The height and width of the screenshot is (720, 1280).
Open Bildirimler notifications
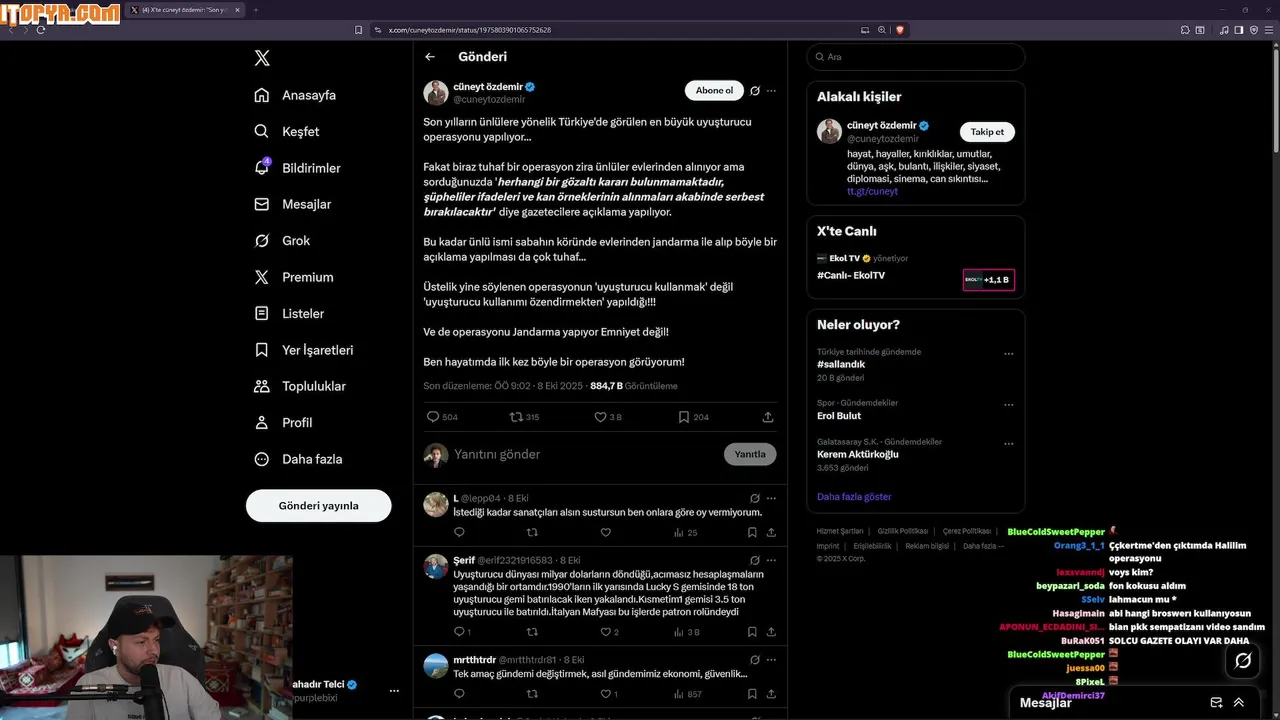(x=297, y=168)
